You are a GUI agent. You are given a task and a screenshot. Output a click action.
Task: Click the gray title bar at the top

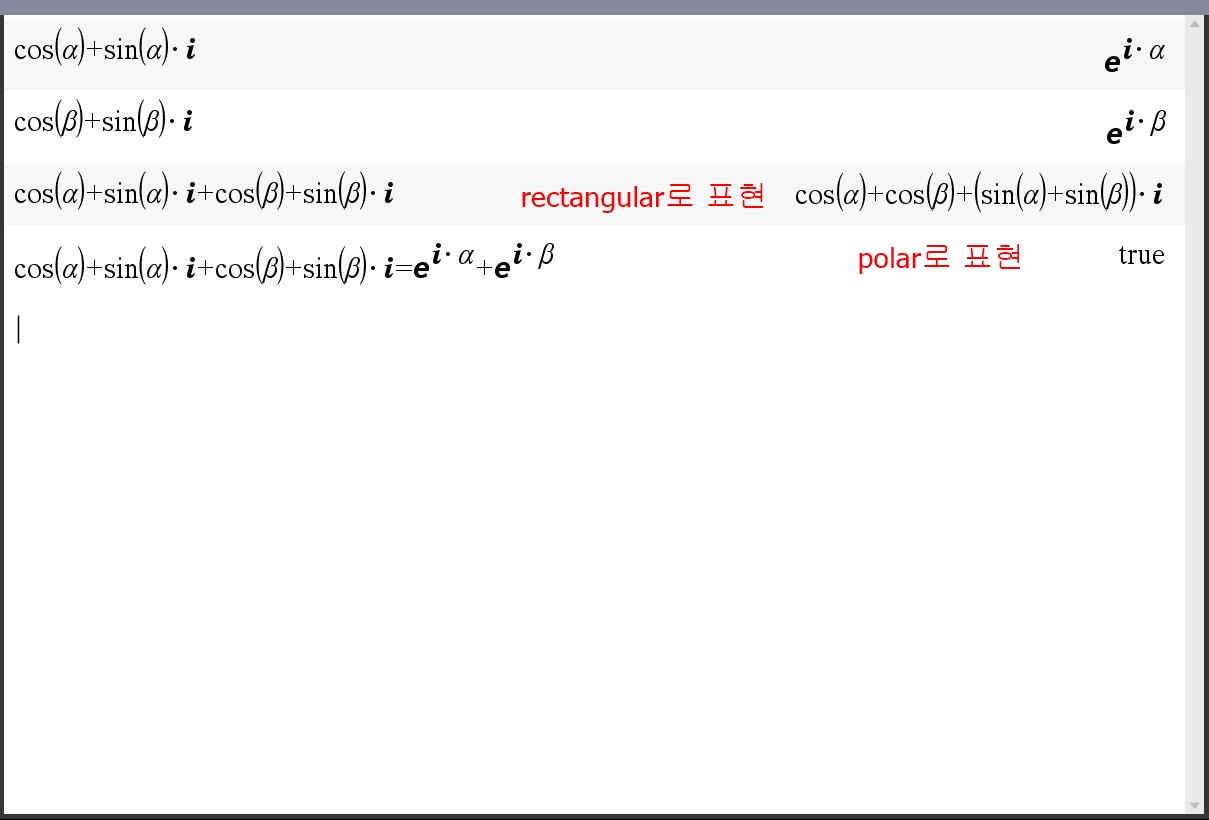pos(604,7)
